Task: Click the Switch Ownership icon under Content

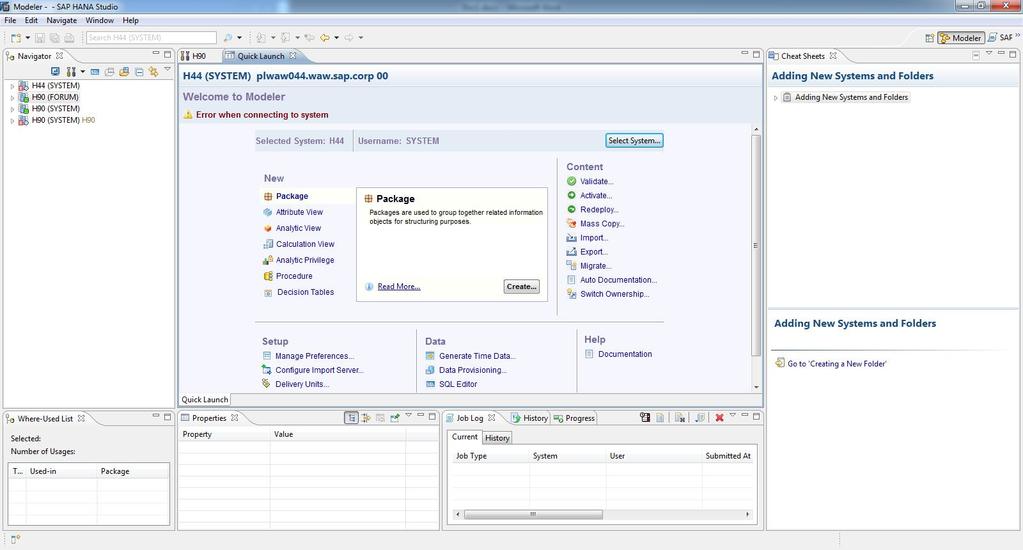Action: (x=572, y=294)
